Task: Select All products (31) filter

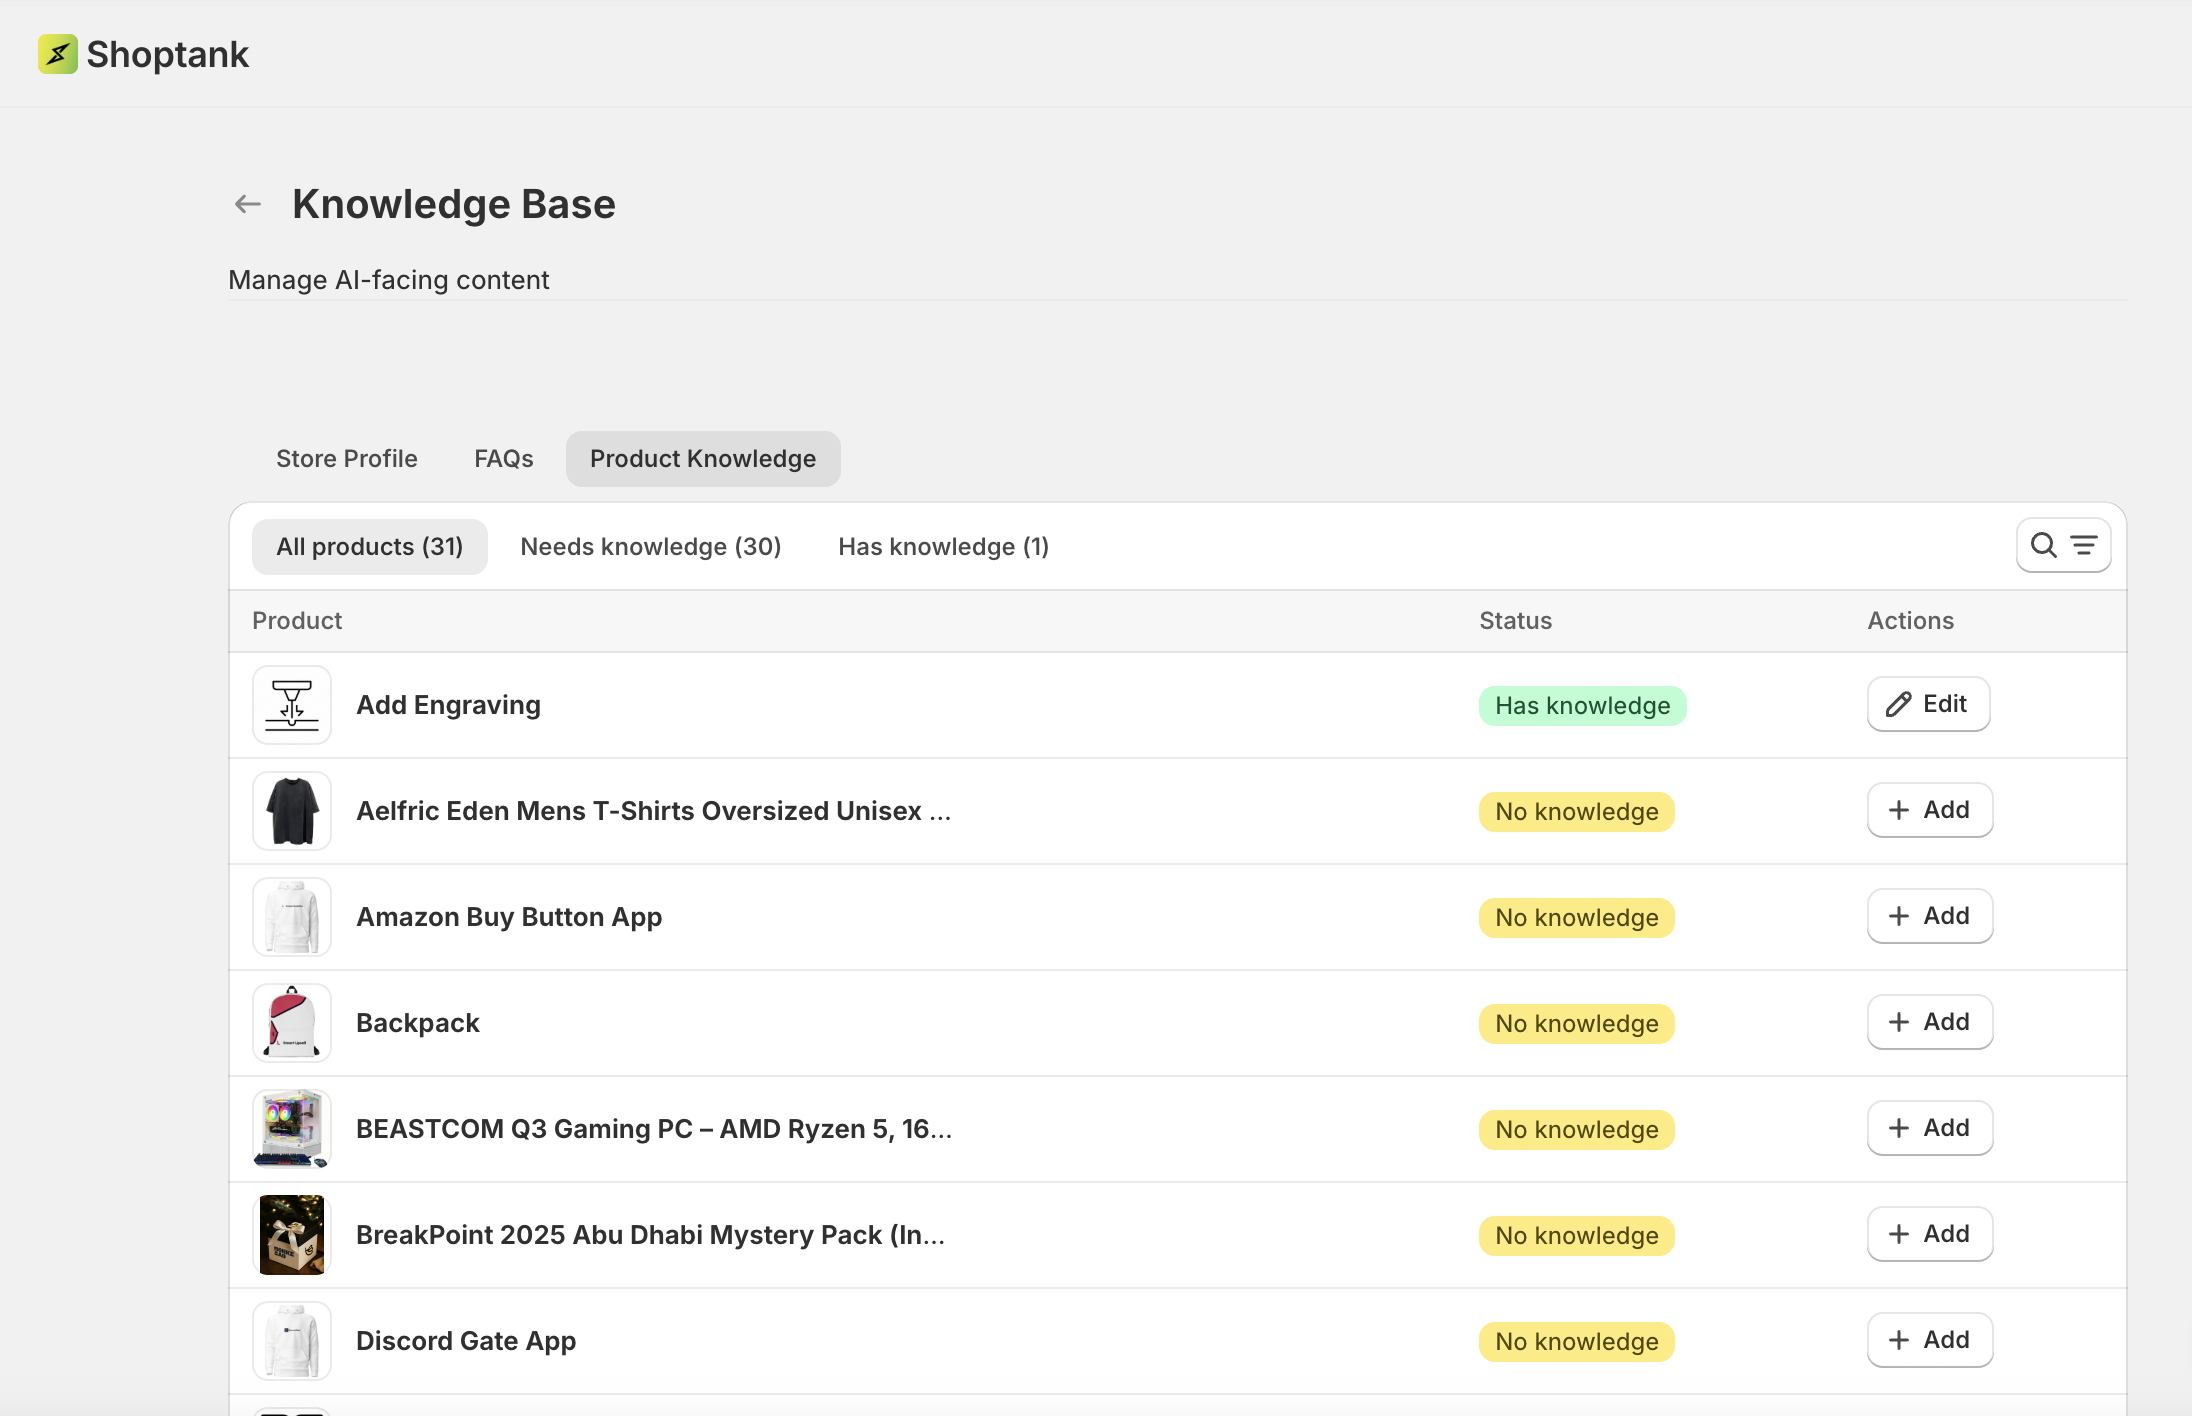Action: (x=369, y=547)
